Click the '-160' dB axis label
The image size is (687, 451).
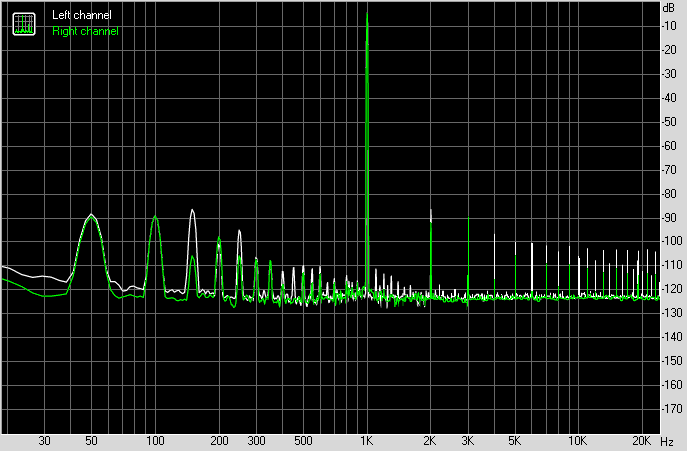(673, 384)
